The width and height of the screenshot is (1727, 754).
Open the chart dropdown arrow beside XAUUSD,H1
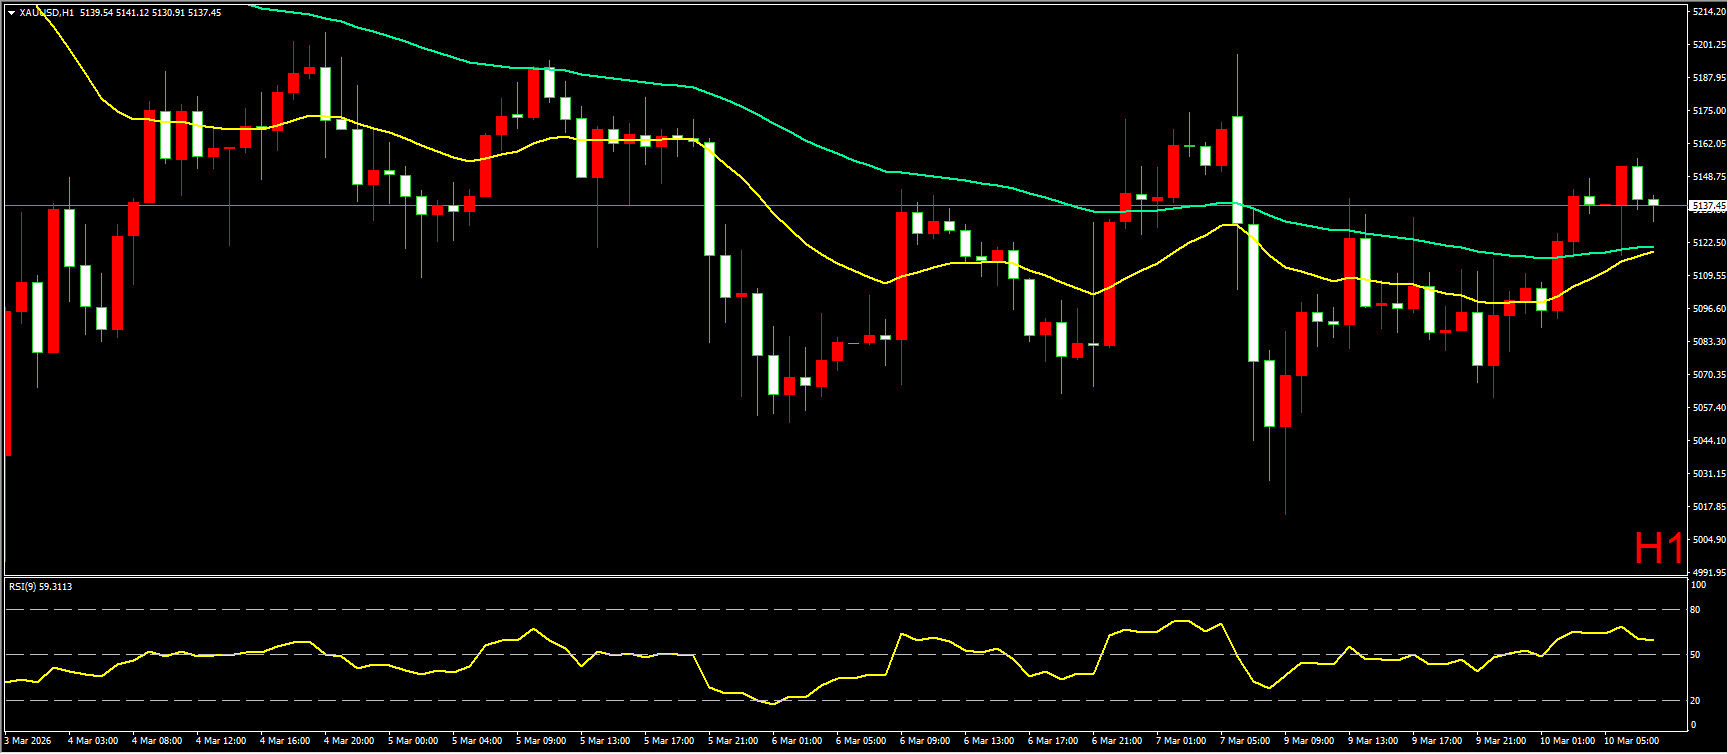(11, 13)
